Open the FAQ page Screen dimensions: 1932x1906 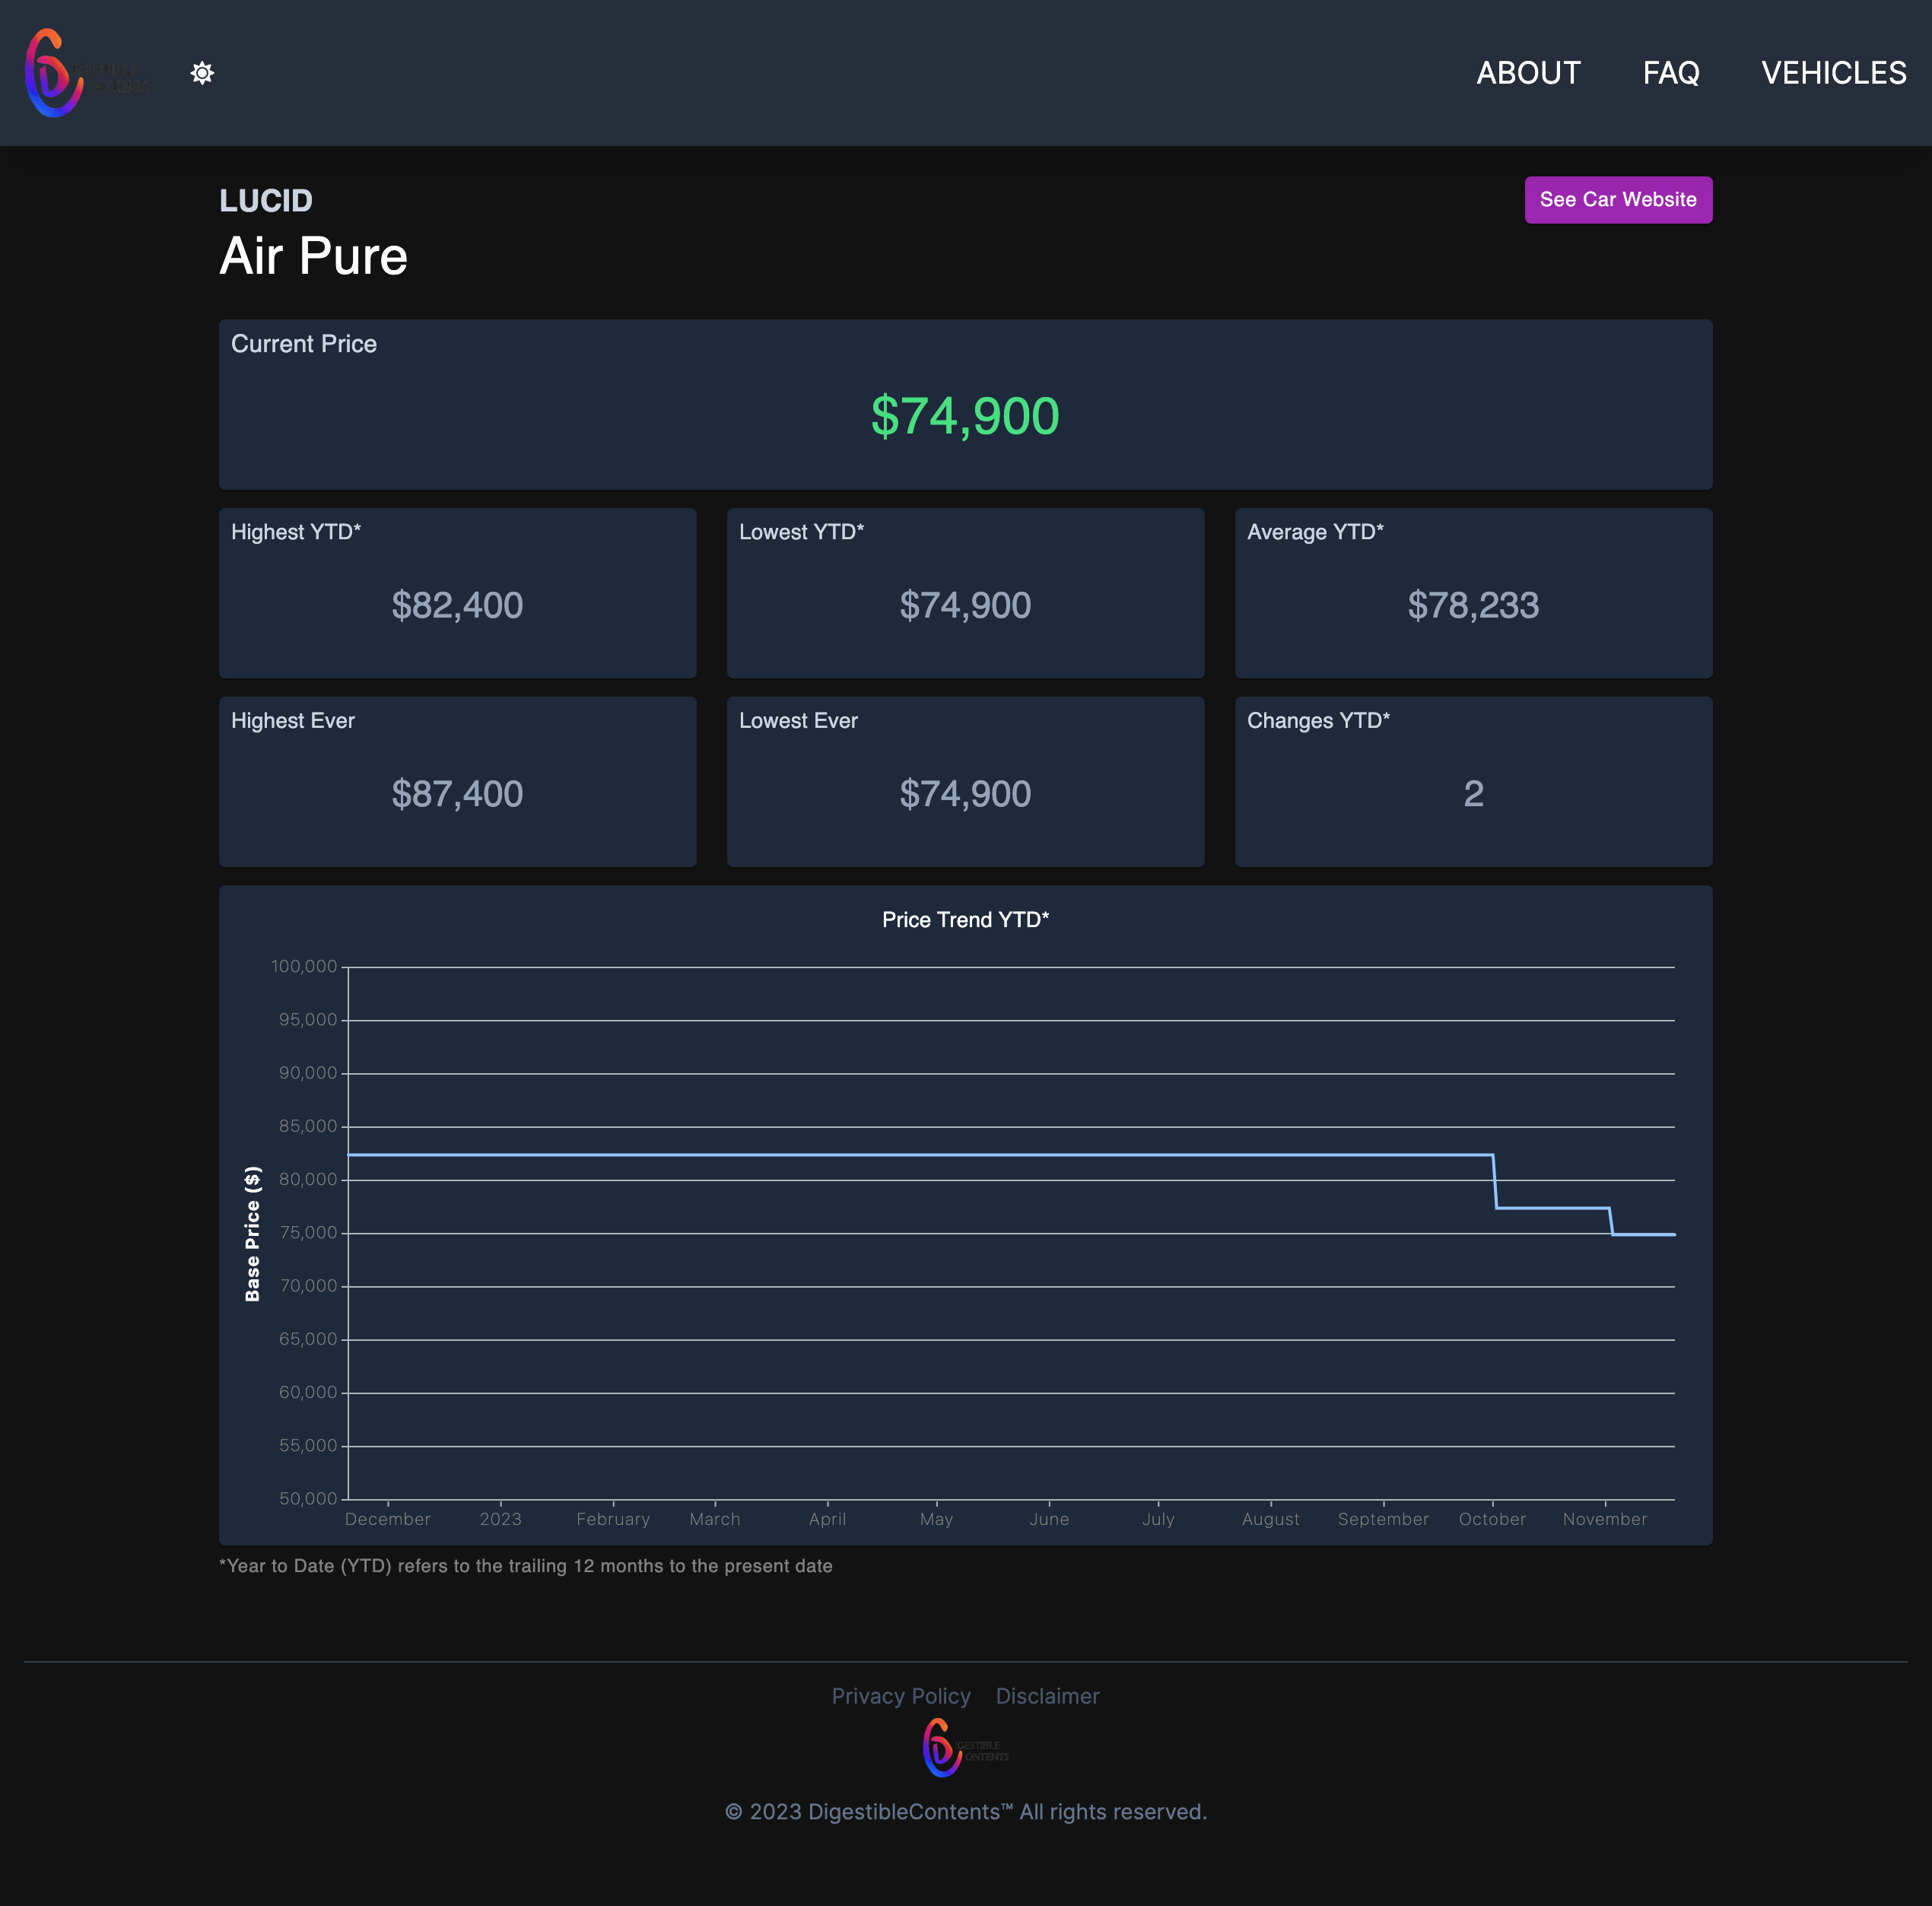pyautogui.click(x=1671, y=73)
